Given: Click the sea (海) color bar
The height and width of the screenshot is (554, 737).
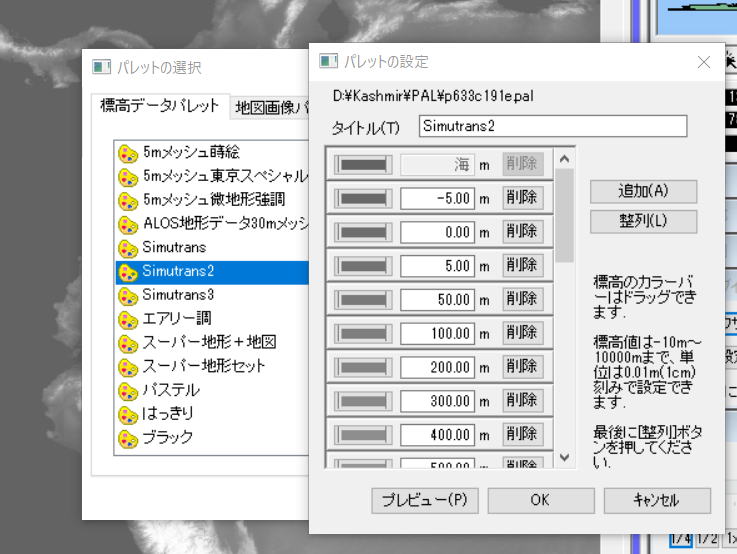Looking at the screenshot, I should point(364,164).
